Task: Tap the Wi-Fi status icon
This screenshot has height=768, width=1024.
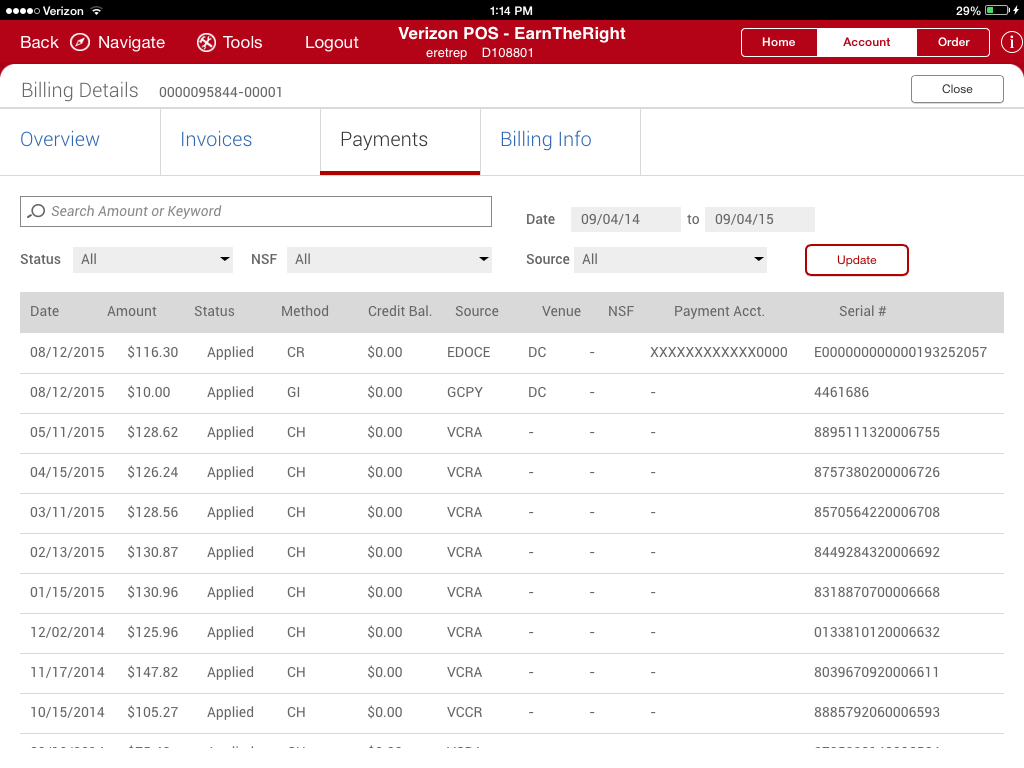Action: click(97, 10)
